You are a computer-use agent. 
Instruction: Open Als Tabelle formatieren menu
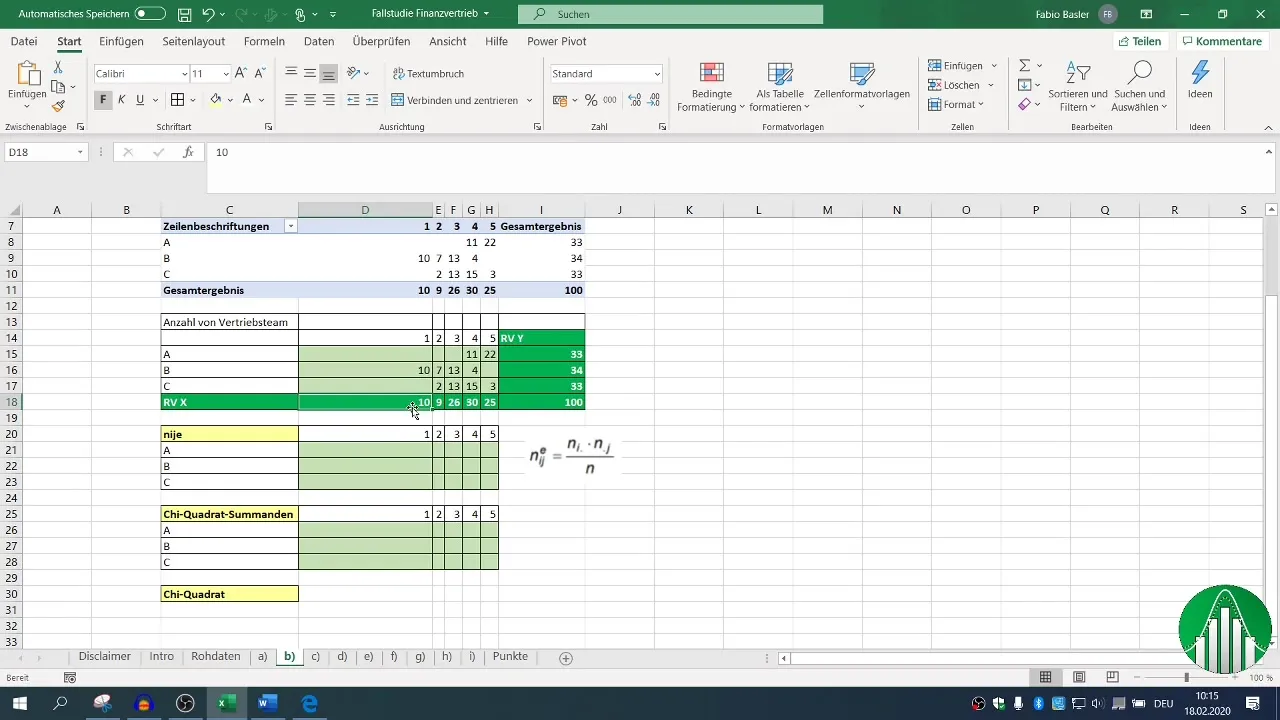coord(780,87)
